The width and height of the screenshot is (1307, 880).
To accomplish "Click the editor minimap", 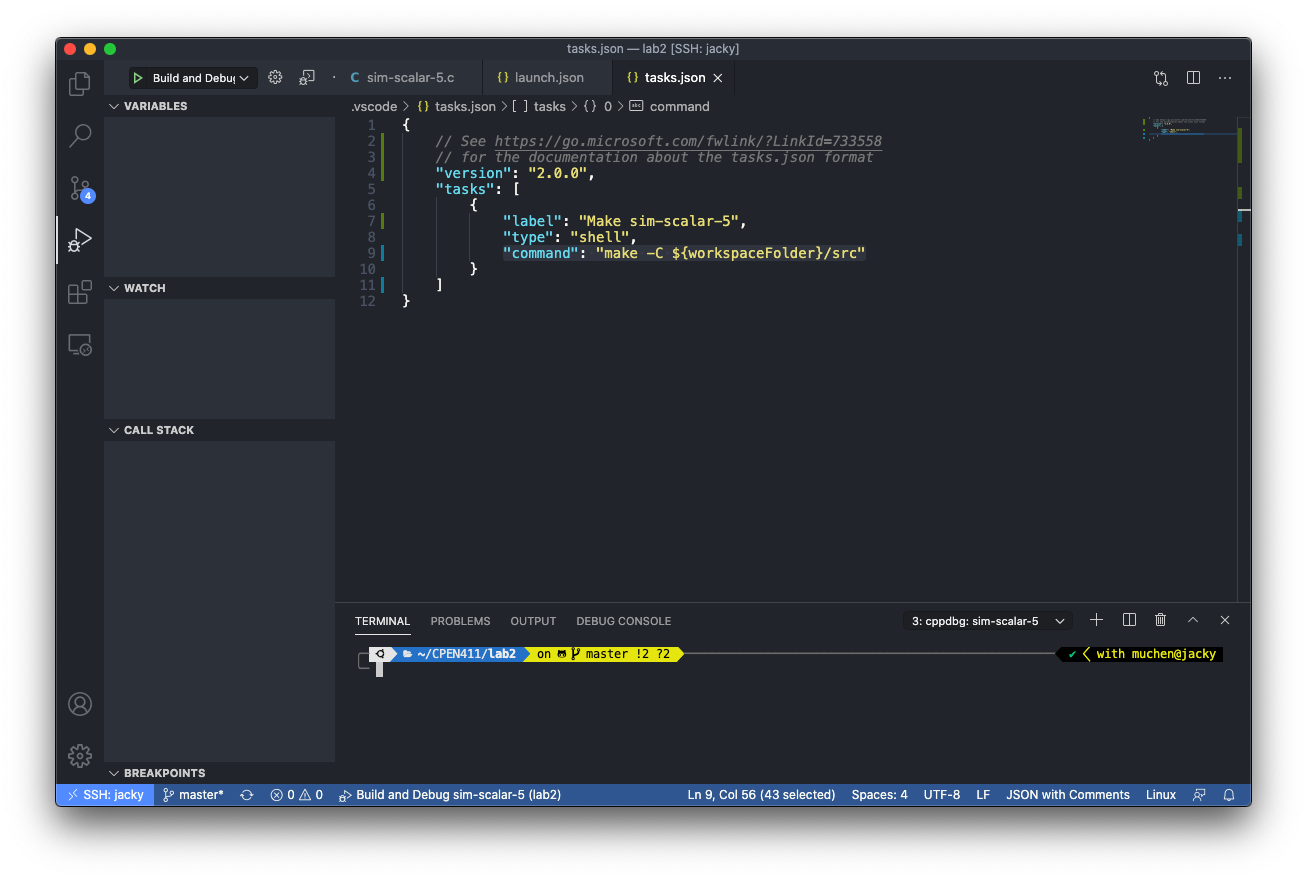I will click(1190, 130).
